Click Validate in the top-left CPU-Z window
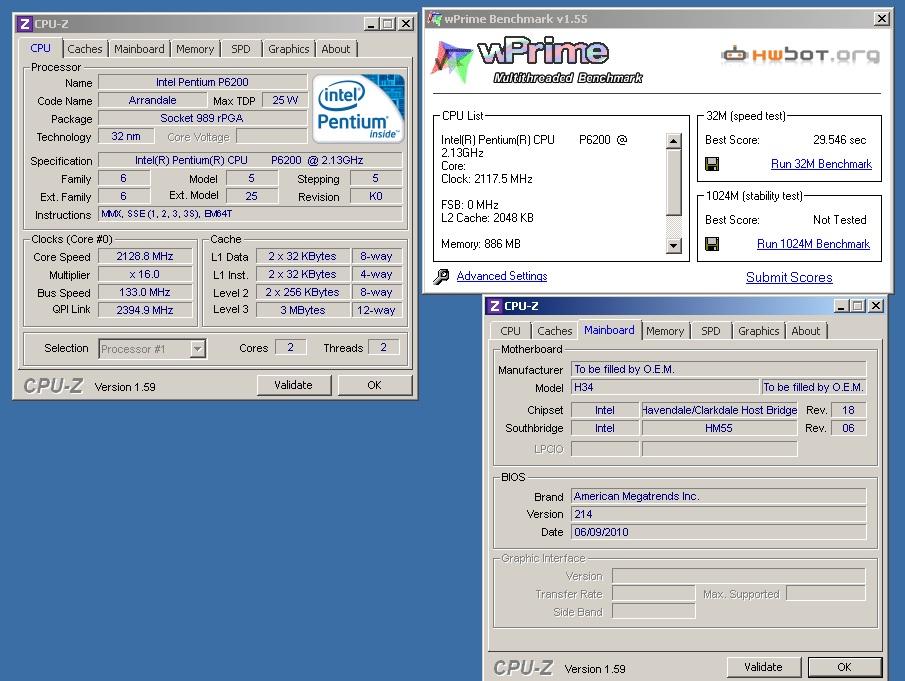This screenshot has width=905, height=681. (294, 385)
